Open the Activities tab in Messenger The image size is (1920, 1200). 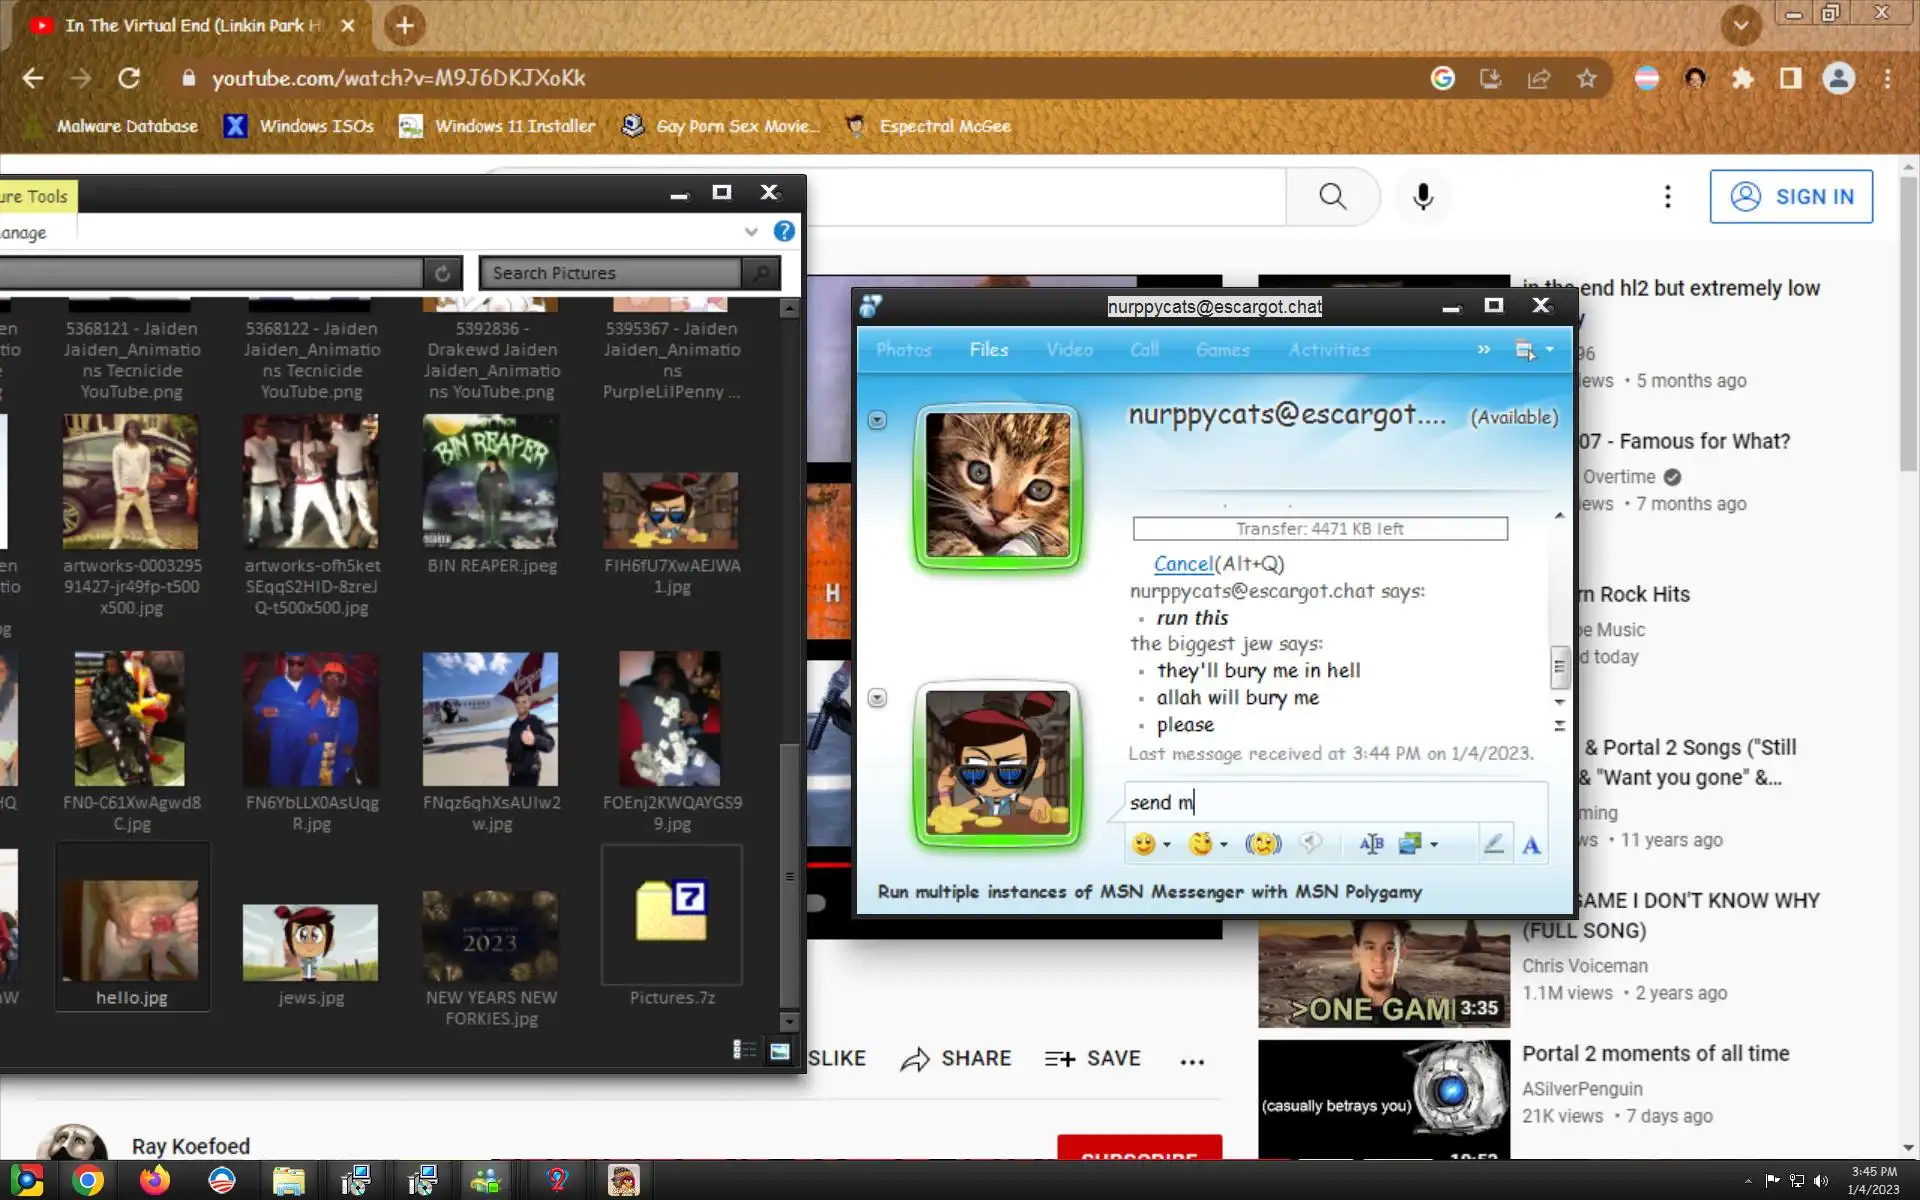pyautogui.click(x=1328, y=350)
